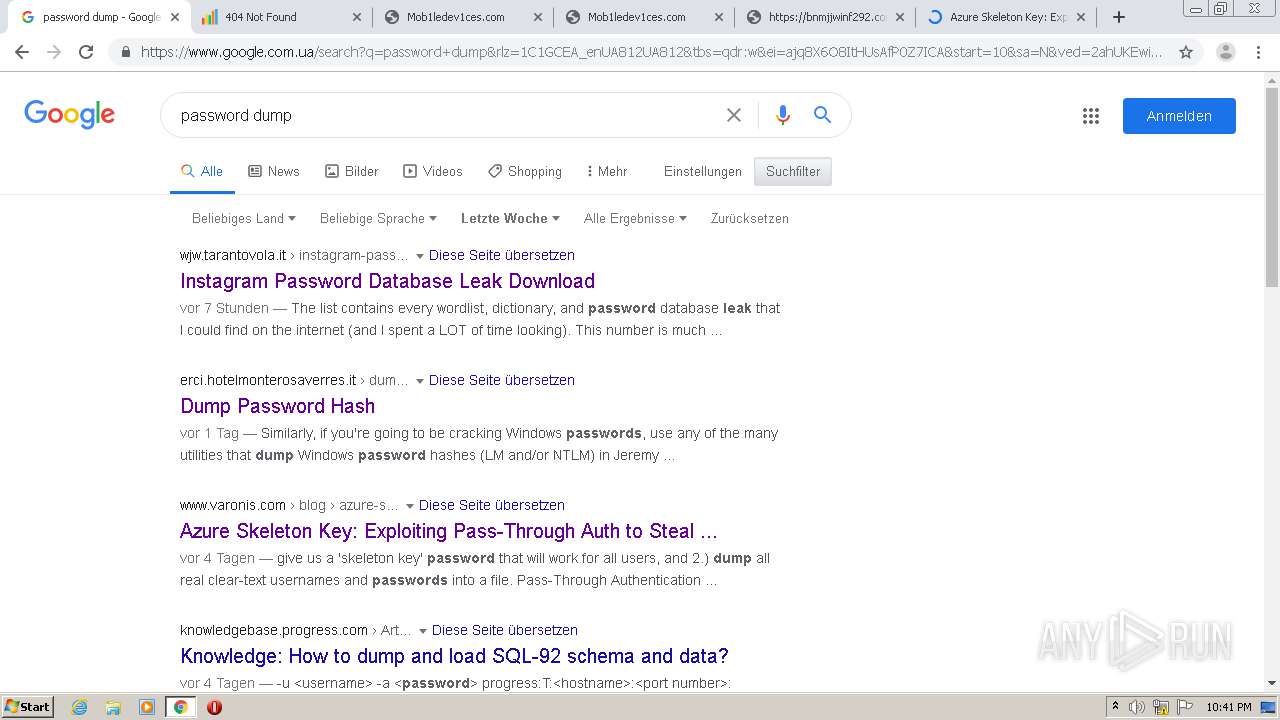Translate the tarantovola page via Diese Seite übersetzen

tap(502, 255)
